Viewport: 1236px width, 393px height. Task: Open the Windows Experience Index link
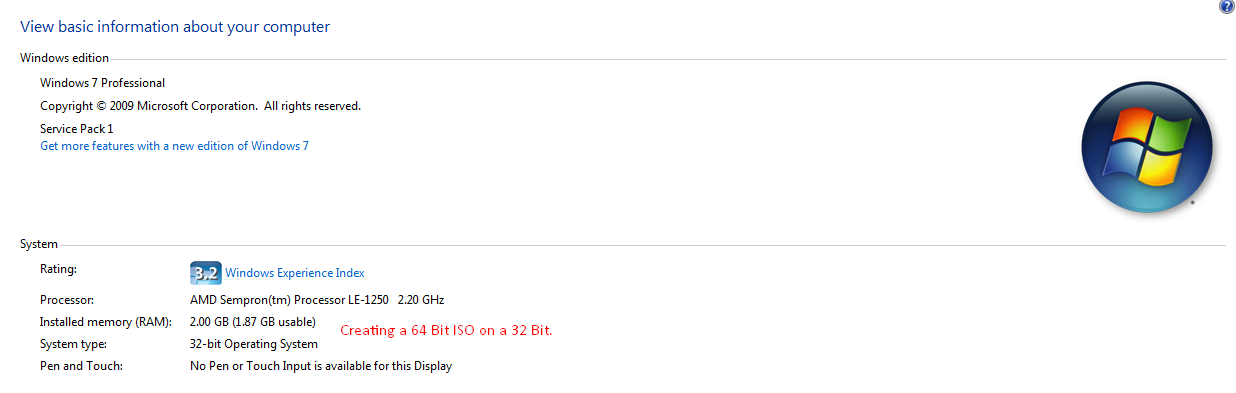(295, 273)
